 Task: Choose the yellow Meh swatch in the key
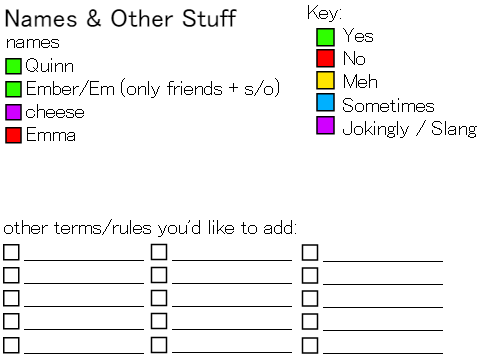[325, 80]
